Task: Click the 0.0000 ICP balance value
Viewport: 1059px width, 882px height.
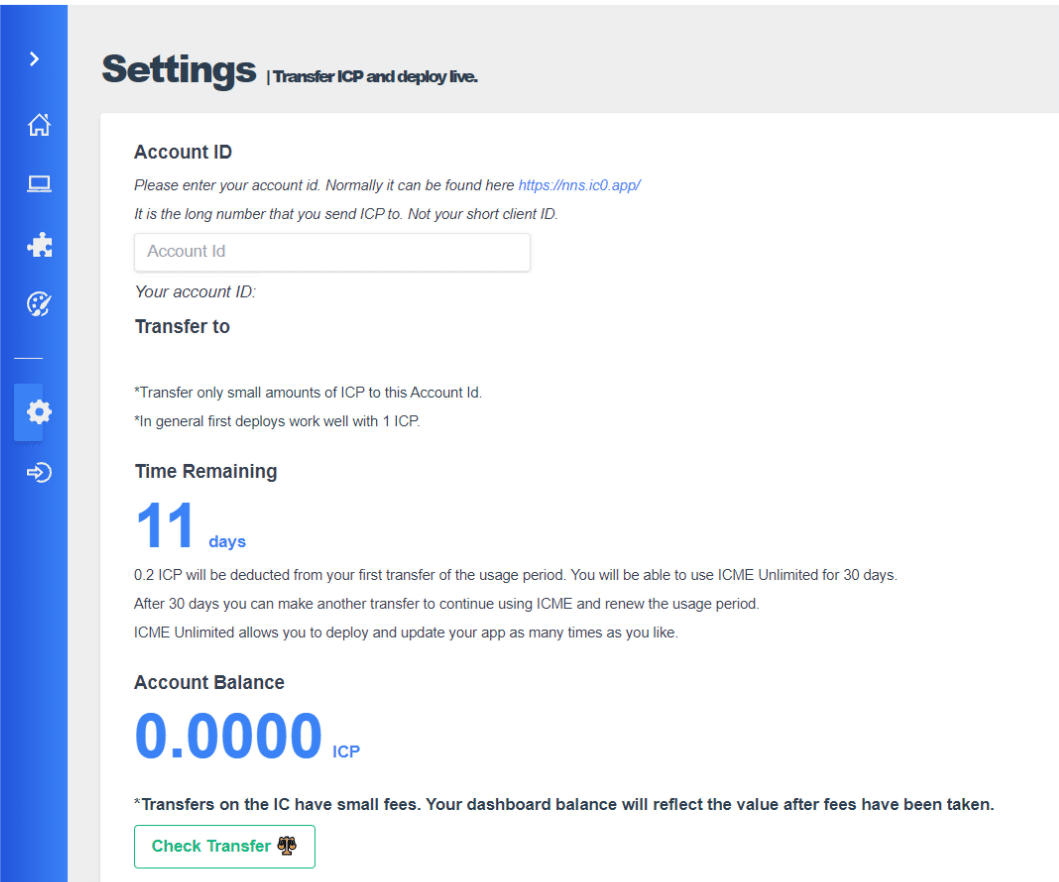Action: [228, 735]
